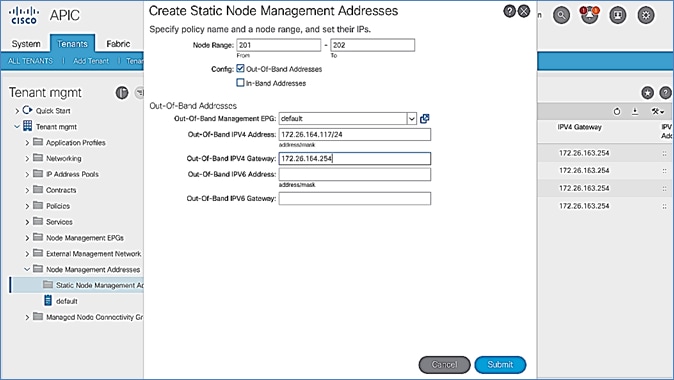Submit the static node management addresses

point(500,365)
